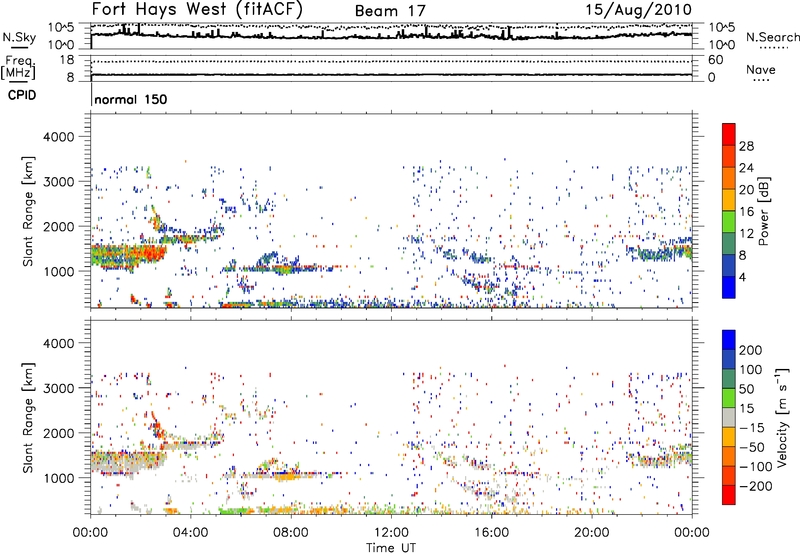The height and width of the screenshot is (554, 800).
Task: Click 'Slant Range [km]' label of power panel
Action: coord(28,211)
